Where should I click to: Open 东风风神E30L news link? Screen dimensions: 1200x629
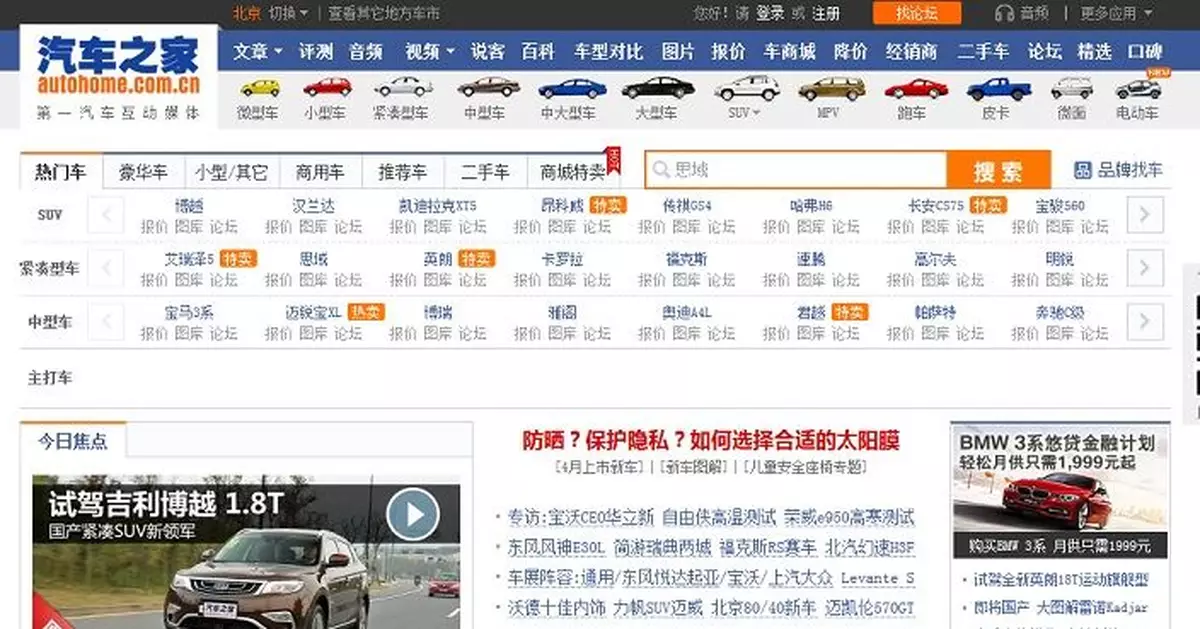pos(557,548)
